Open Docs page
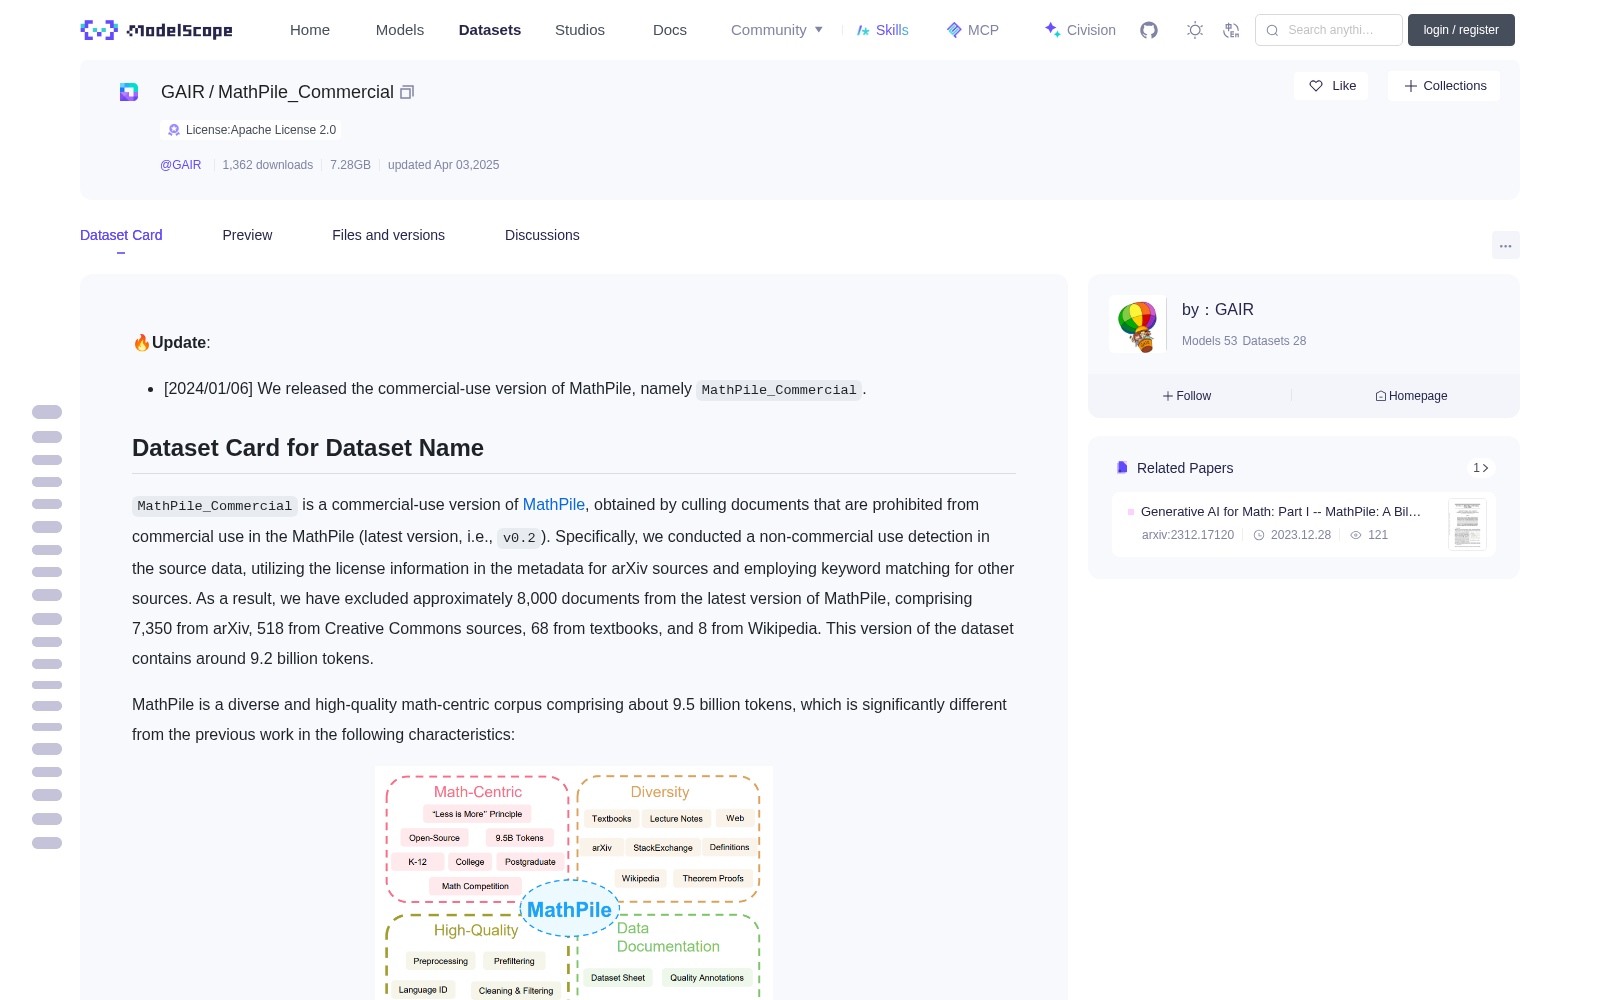 [670, 30]
